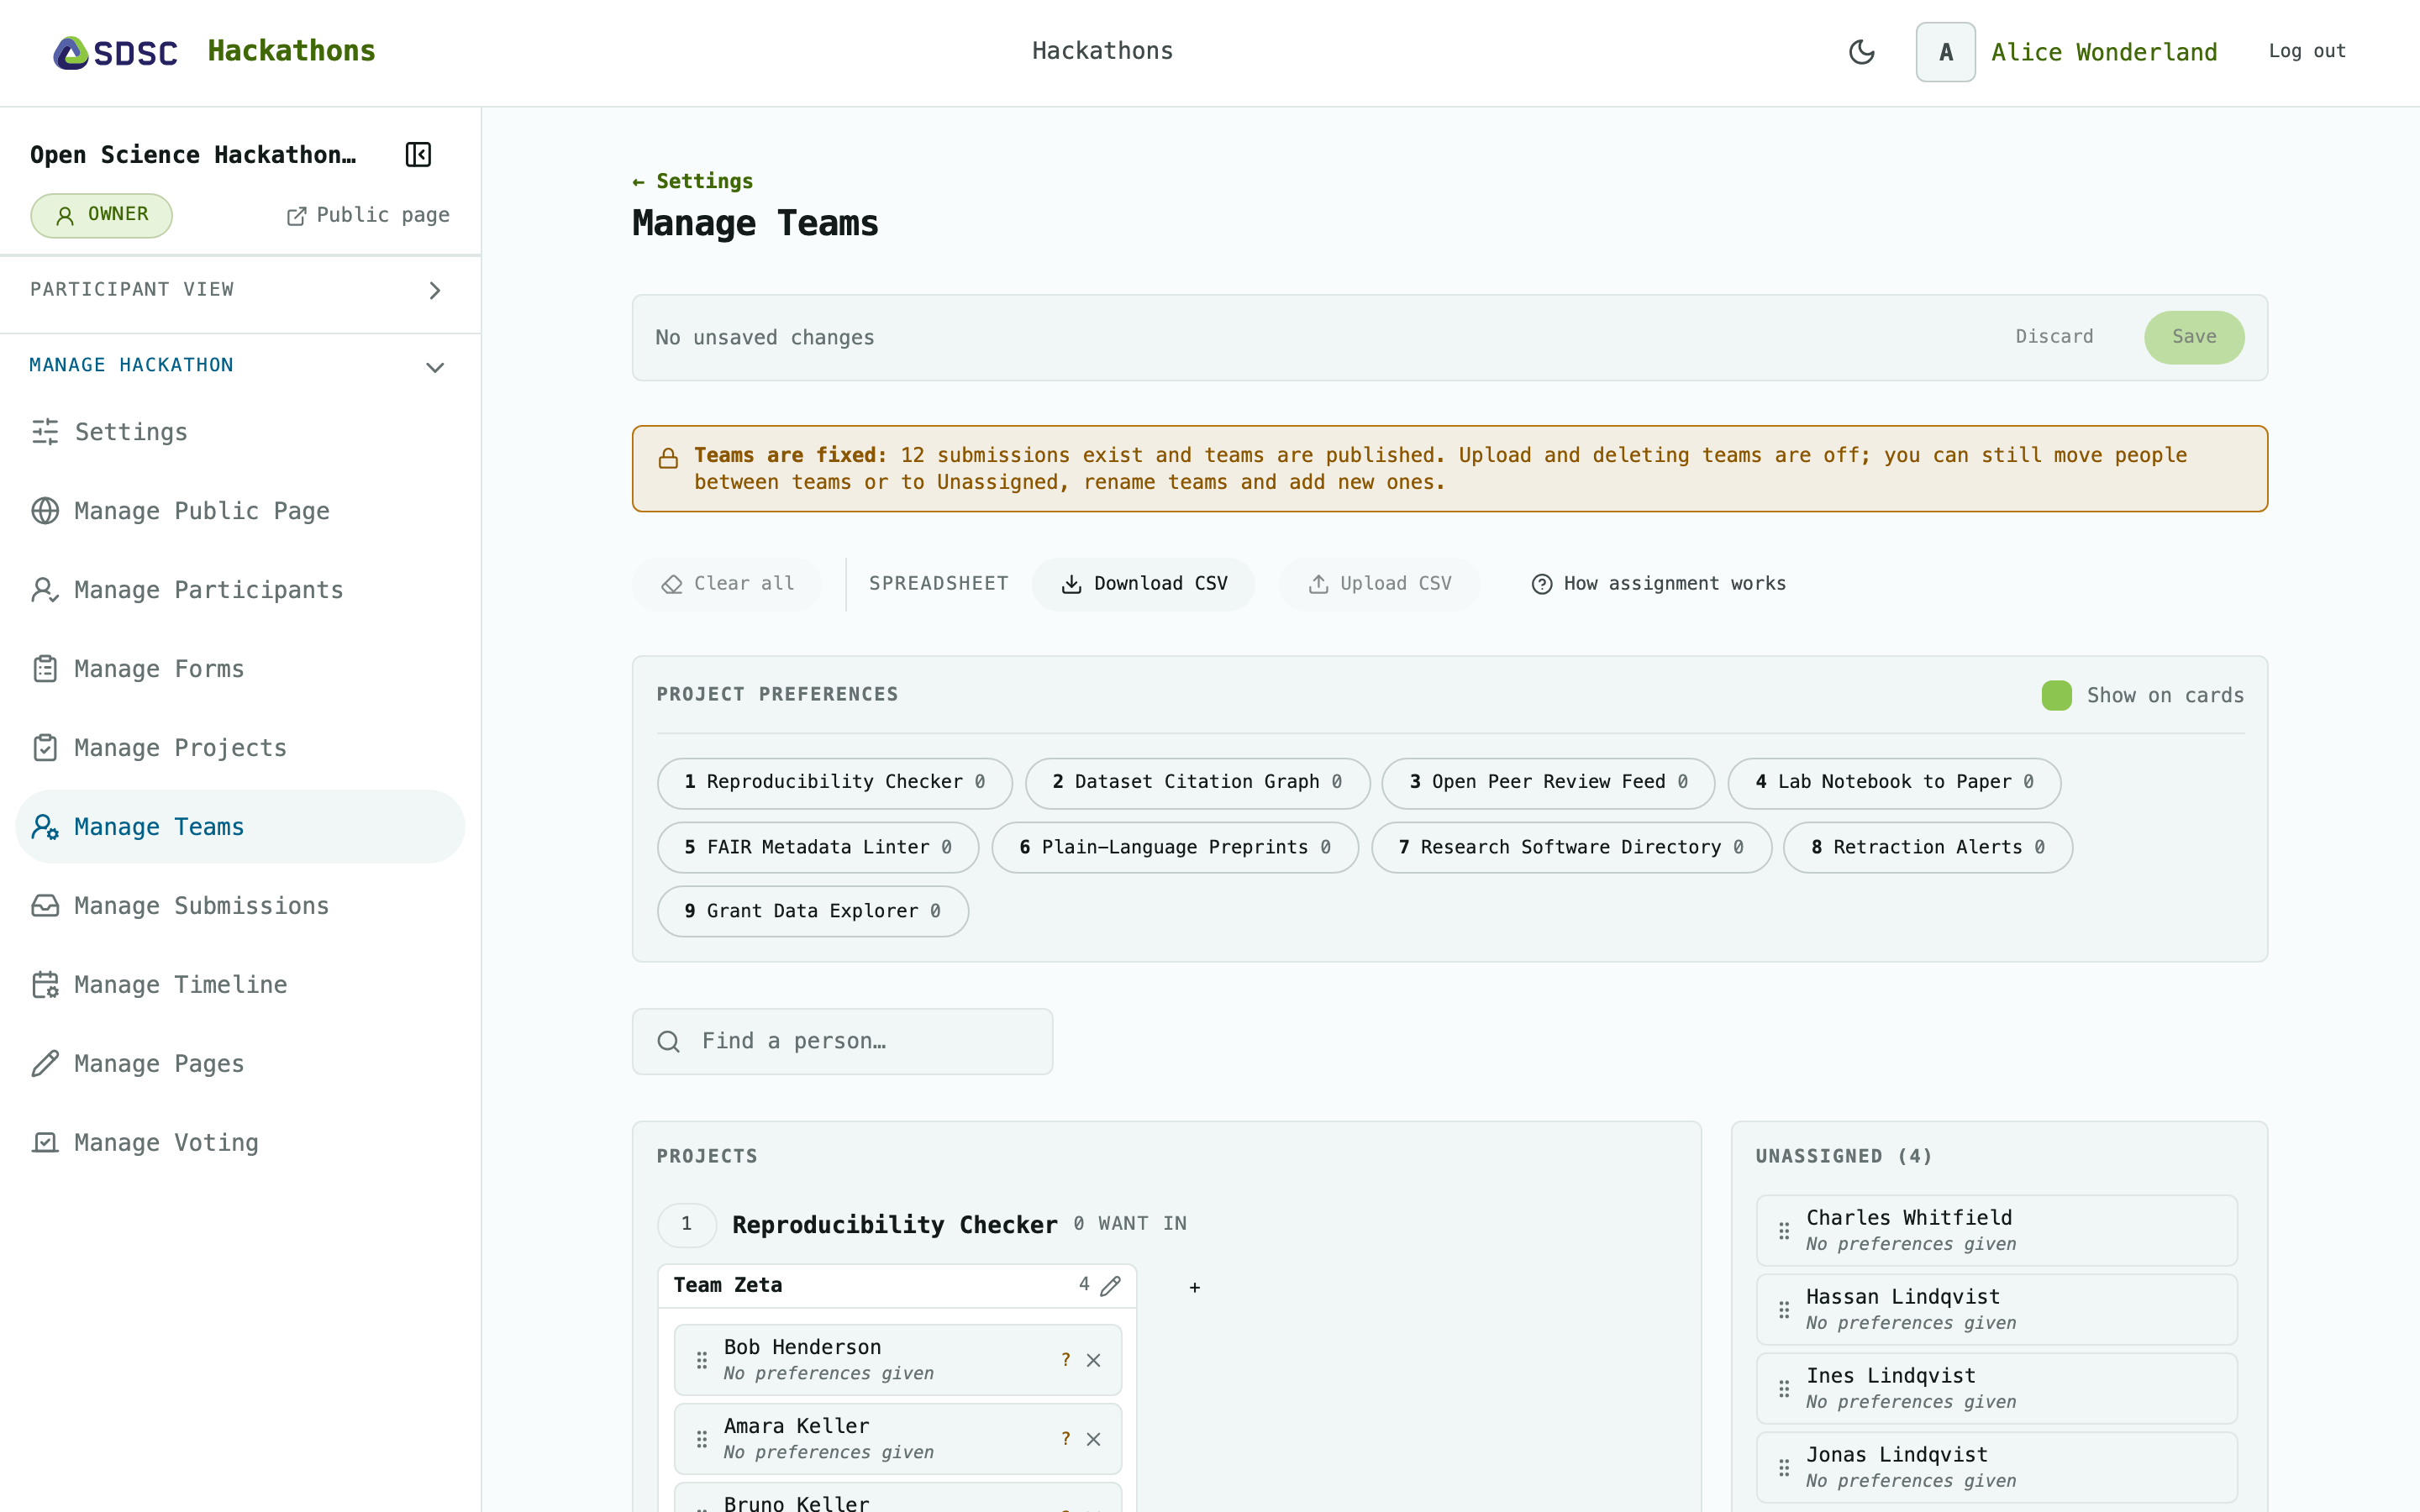The width and height of the screenshot is (2420, 1512).
Task: Open Manage Submissions
Action: click(240, 906)
